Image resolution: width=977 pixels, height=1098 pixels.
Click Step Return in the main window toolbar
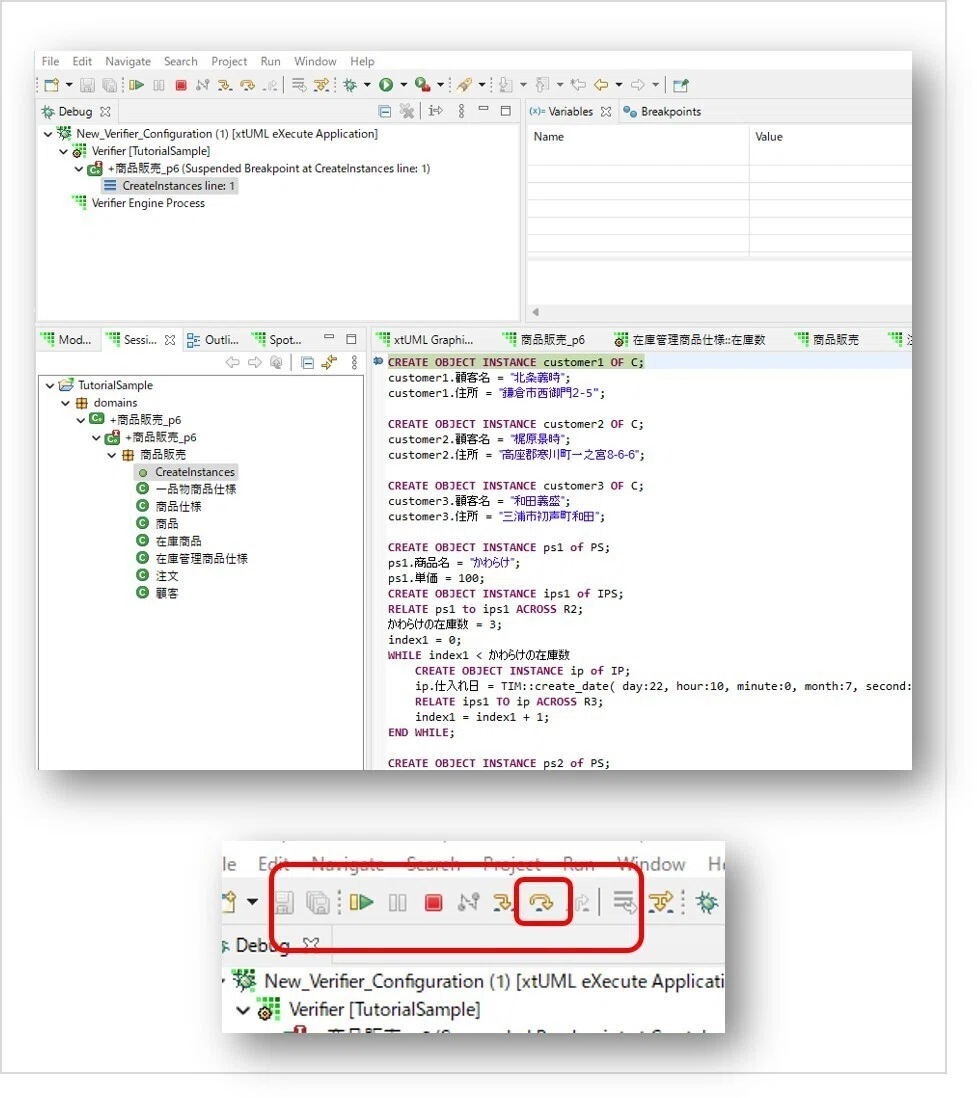pos(270,85)
